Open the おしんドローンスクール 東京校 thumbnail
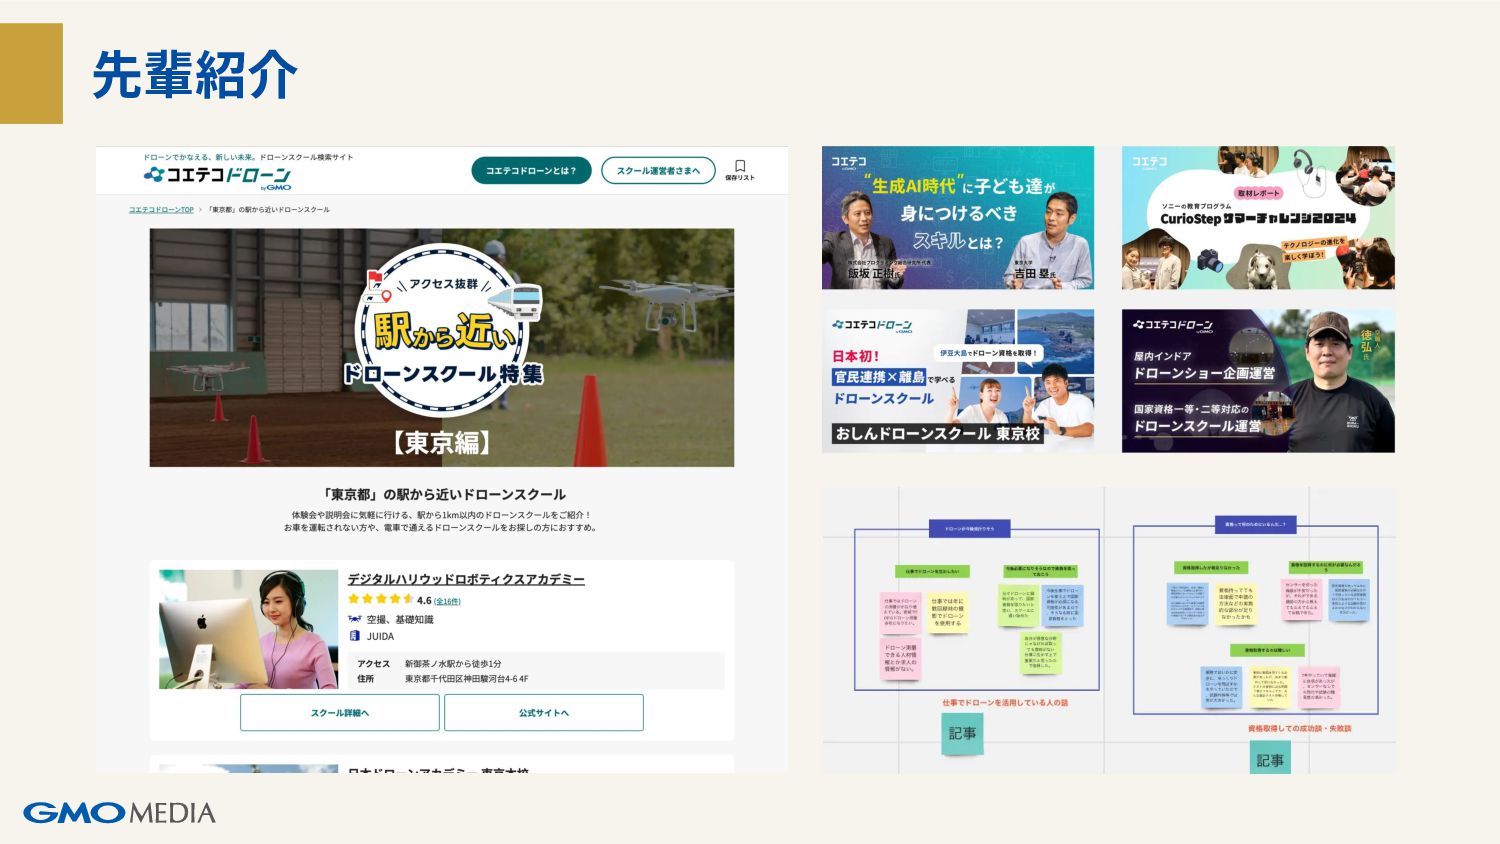 point(958,381)
